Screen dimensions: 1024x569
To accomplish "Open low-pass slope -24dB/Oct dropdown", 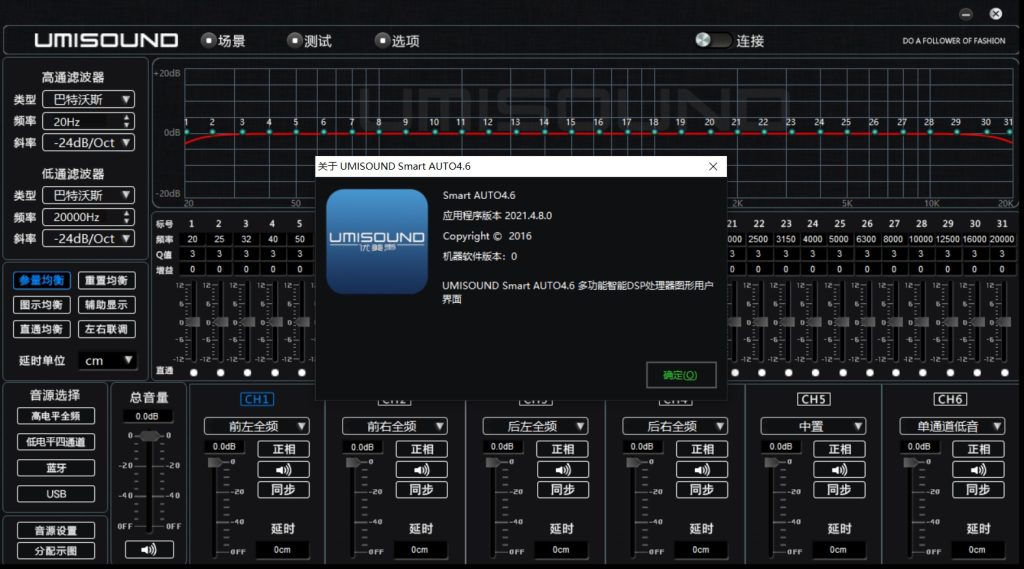I will coord(89,238).
